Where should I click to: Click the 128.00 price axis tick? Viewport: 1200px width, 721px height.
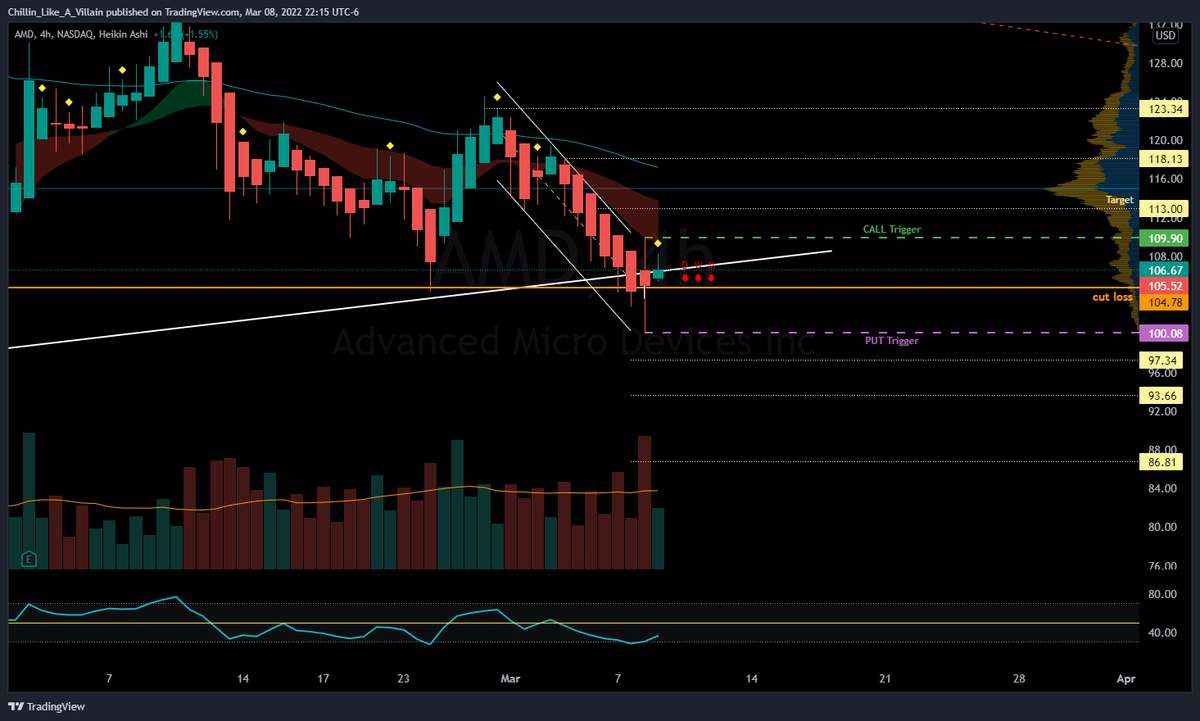pyautogui.click(x=1165, y=63)
